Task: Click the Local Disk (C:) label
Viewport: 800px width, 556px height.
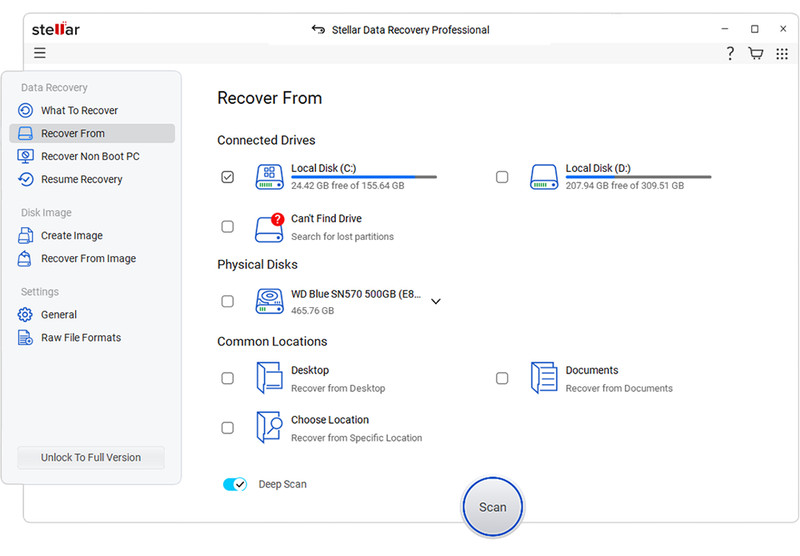Action: click(x=323, y=168)
